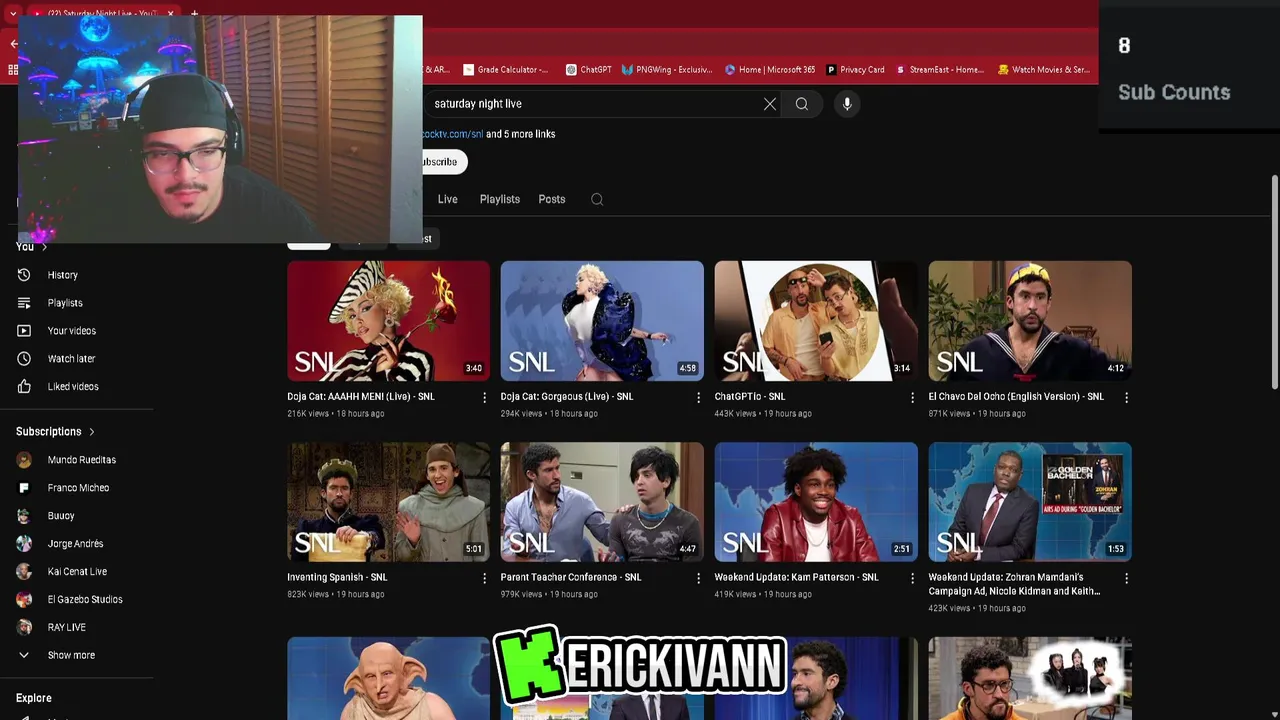The image size is (1280, 720).
Task: Open the 'and 5 more links' channel links
Action: pos(520,134)
